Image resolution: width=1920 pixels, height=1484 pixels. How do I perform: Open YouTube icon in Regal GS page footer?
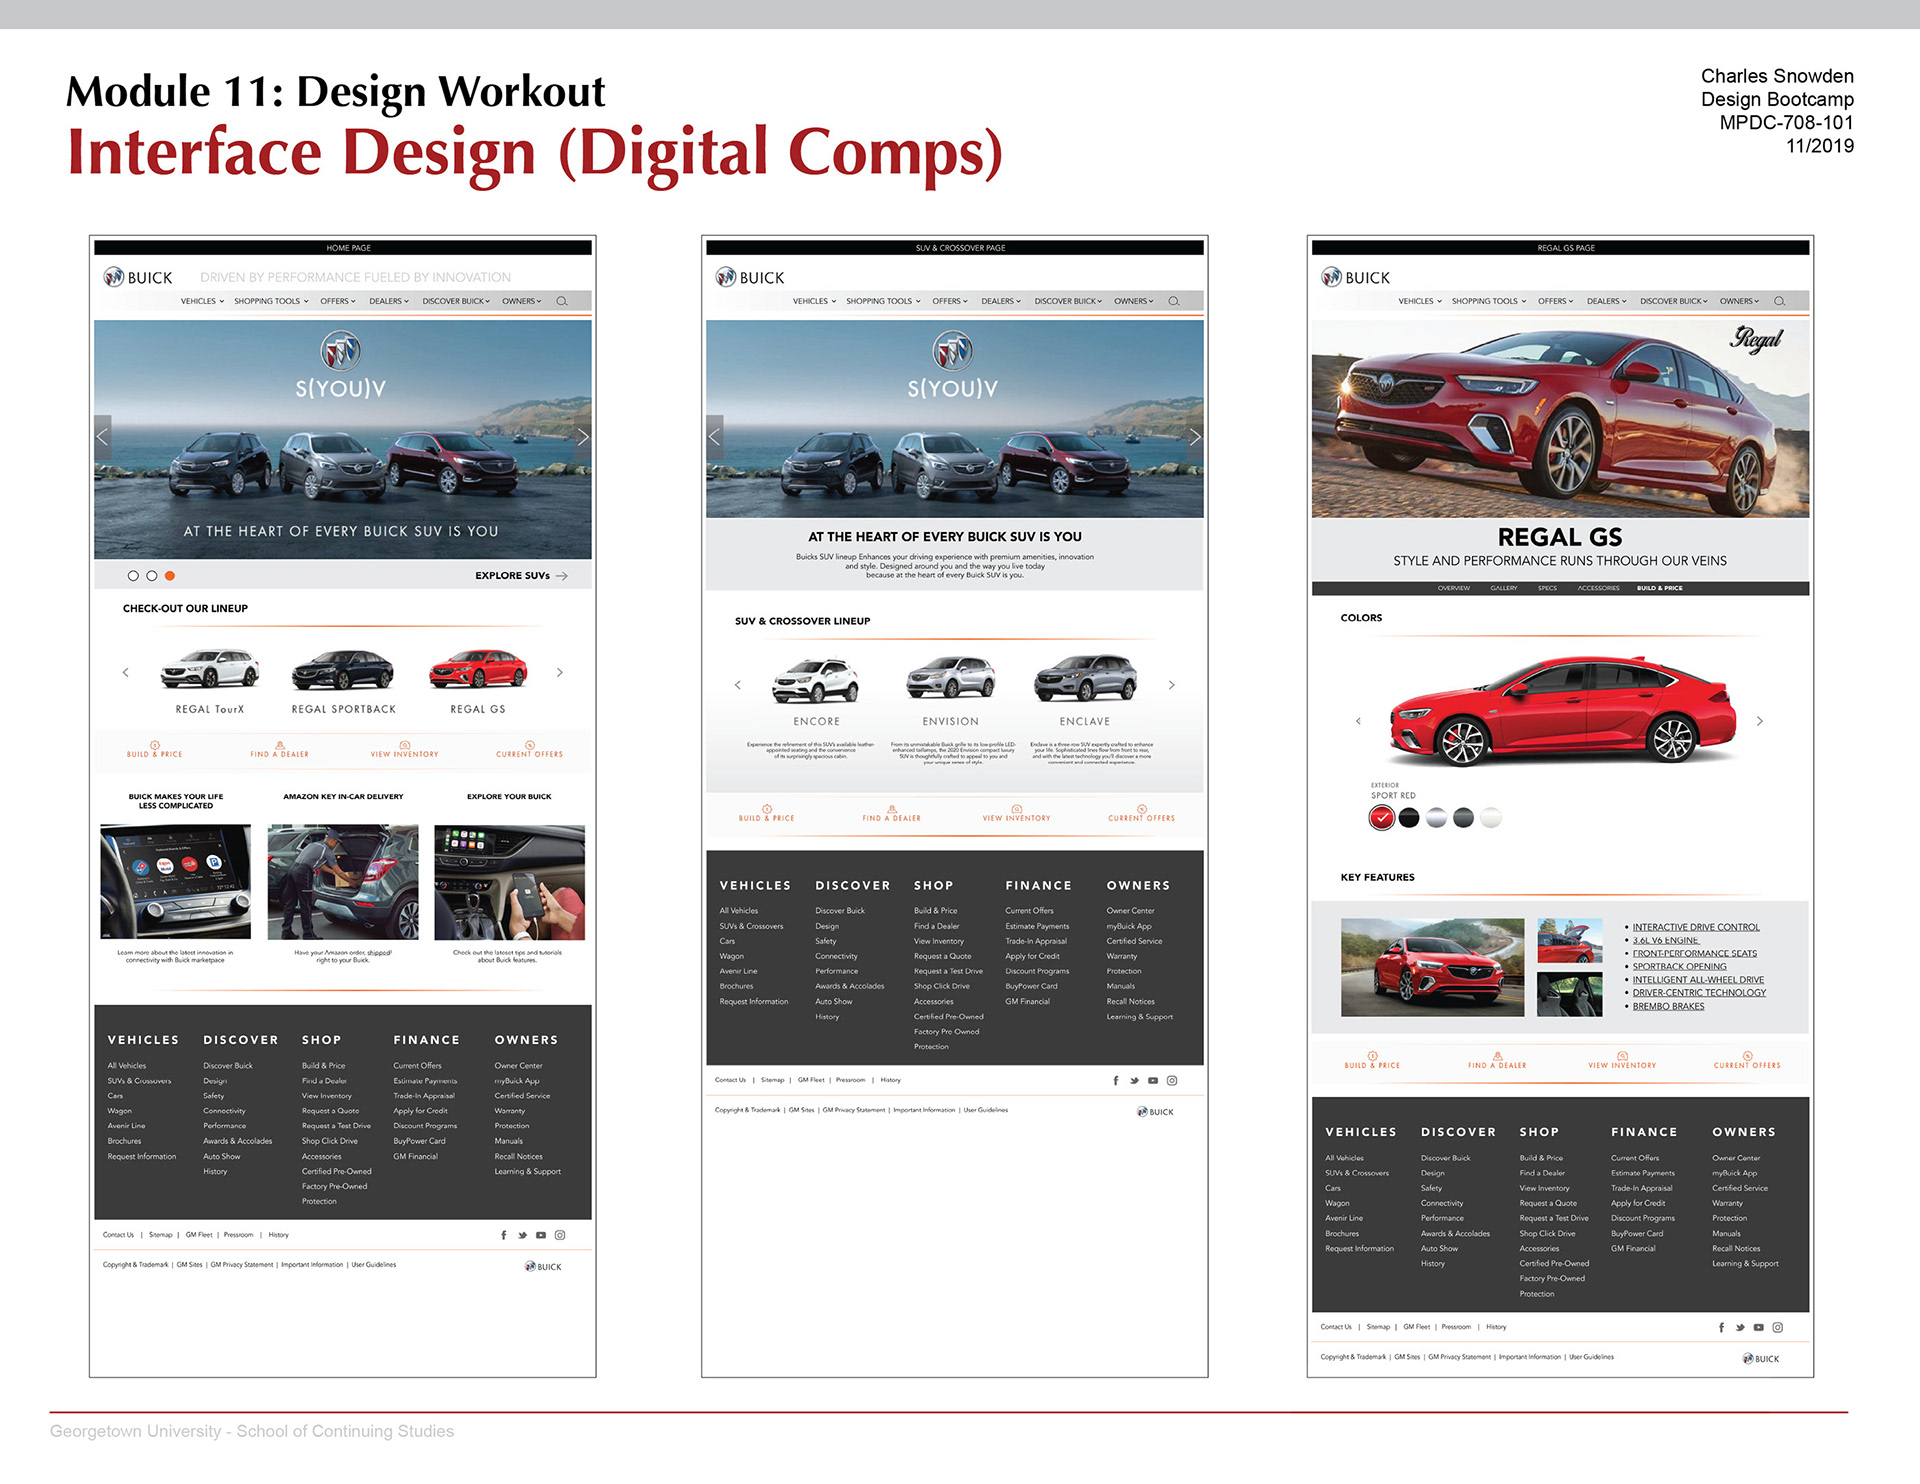coord(1758,1328)
